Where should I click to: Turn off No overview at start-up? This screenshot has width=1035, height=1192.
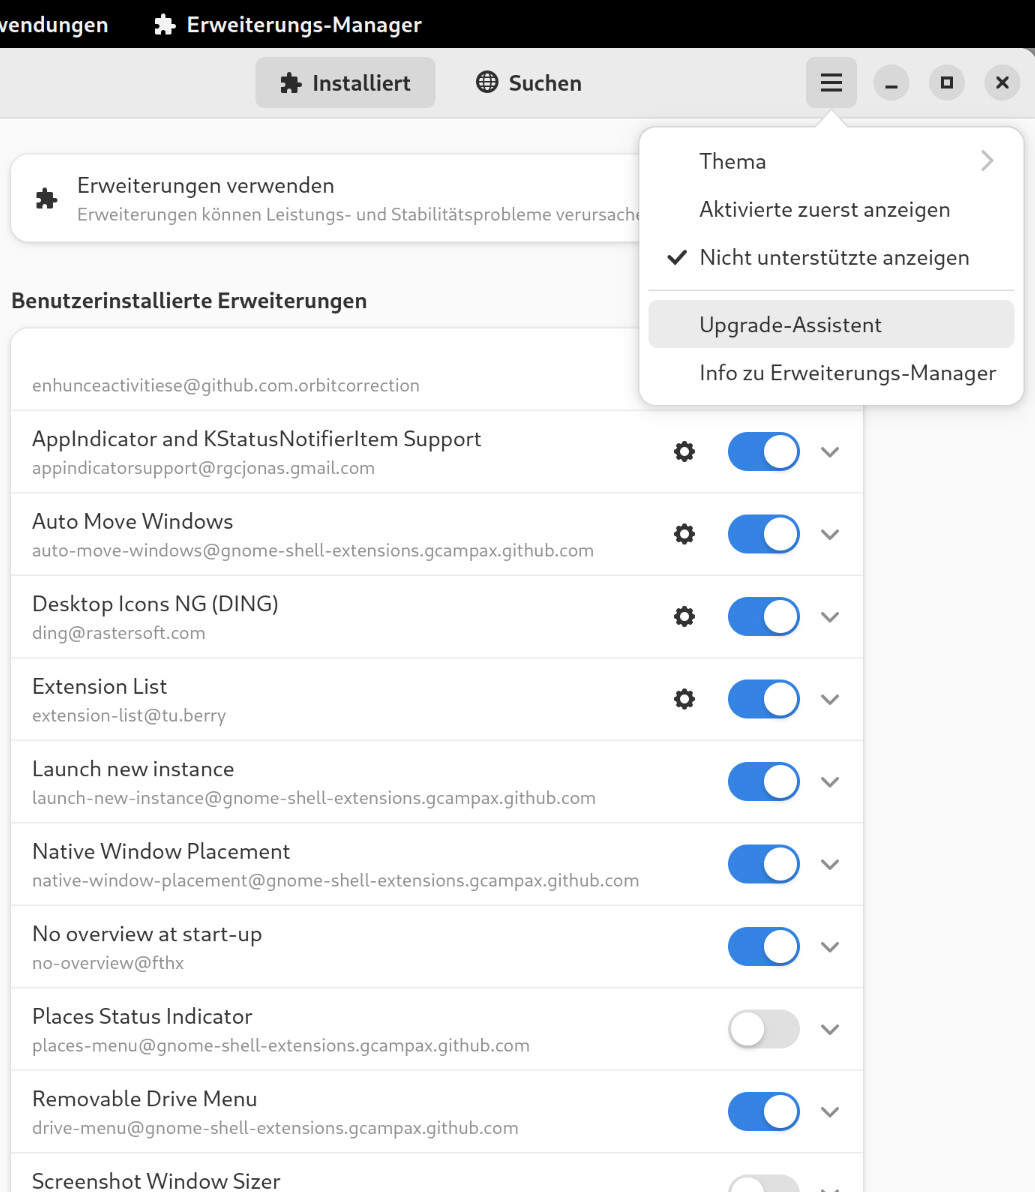coord(764,946)
